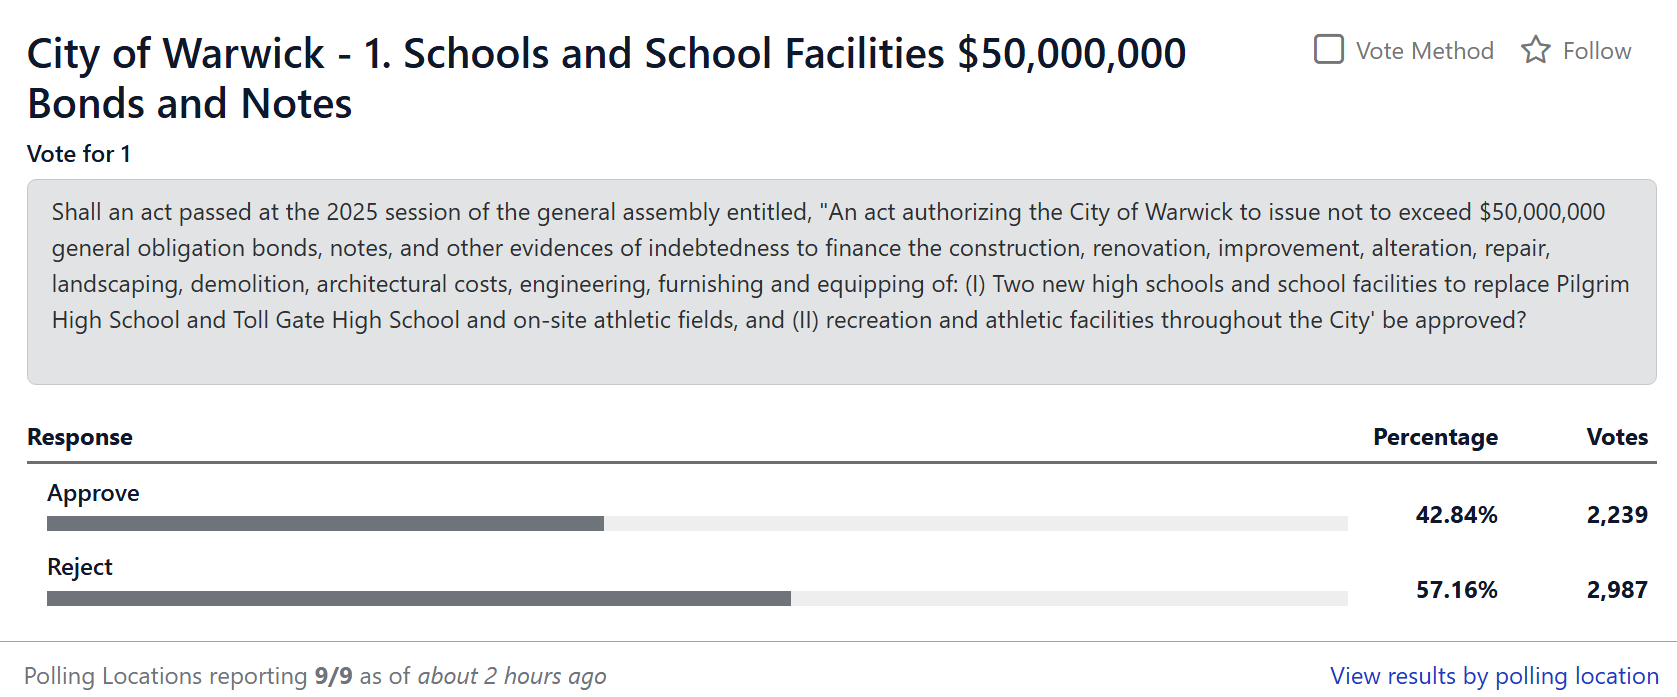Click the 2,239 approve vote count
Screen dimensions: 1677x697
click(x=1617, y=515)
